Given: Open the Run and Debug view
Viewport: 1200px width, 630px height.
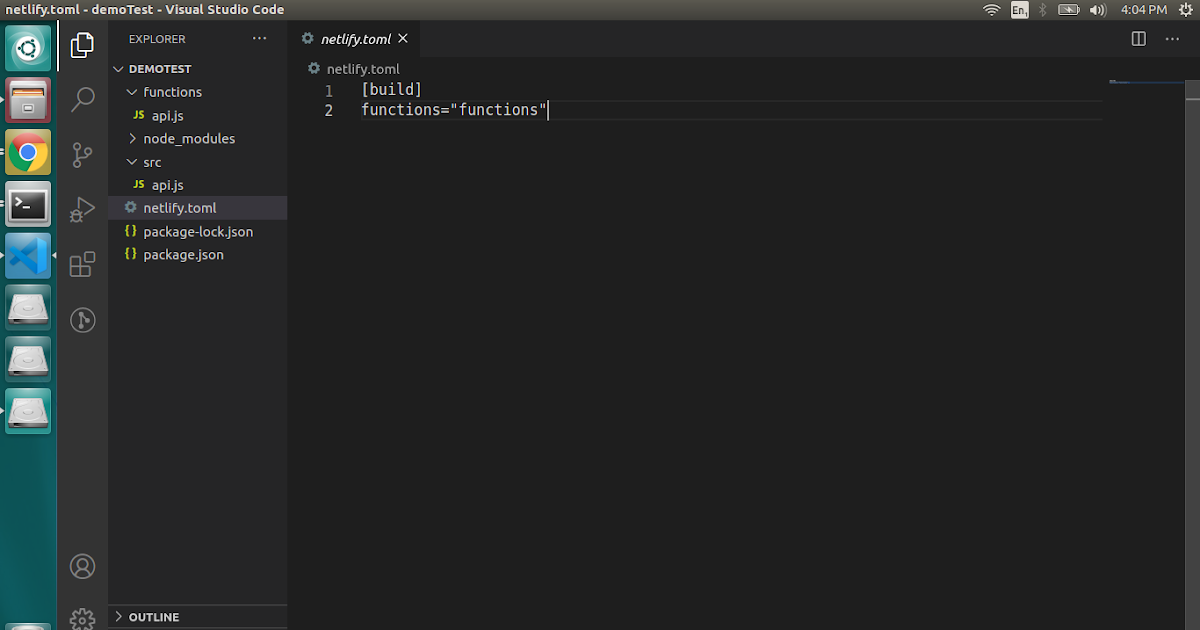Looking at the screenshot, I should tap(82, 209).
